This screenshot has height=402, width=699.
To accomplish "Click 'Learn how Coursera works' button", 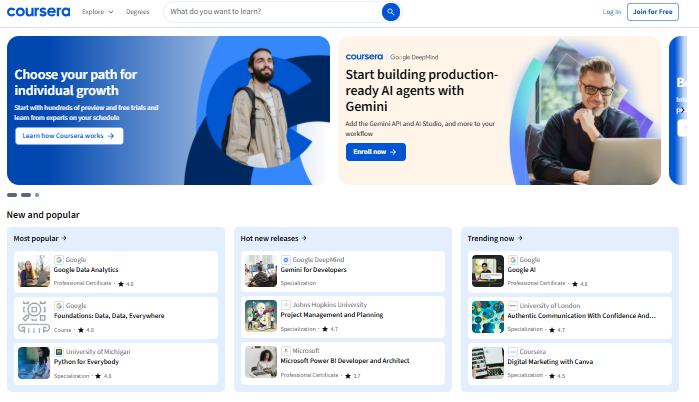I will (x=69, y=136).
